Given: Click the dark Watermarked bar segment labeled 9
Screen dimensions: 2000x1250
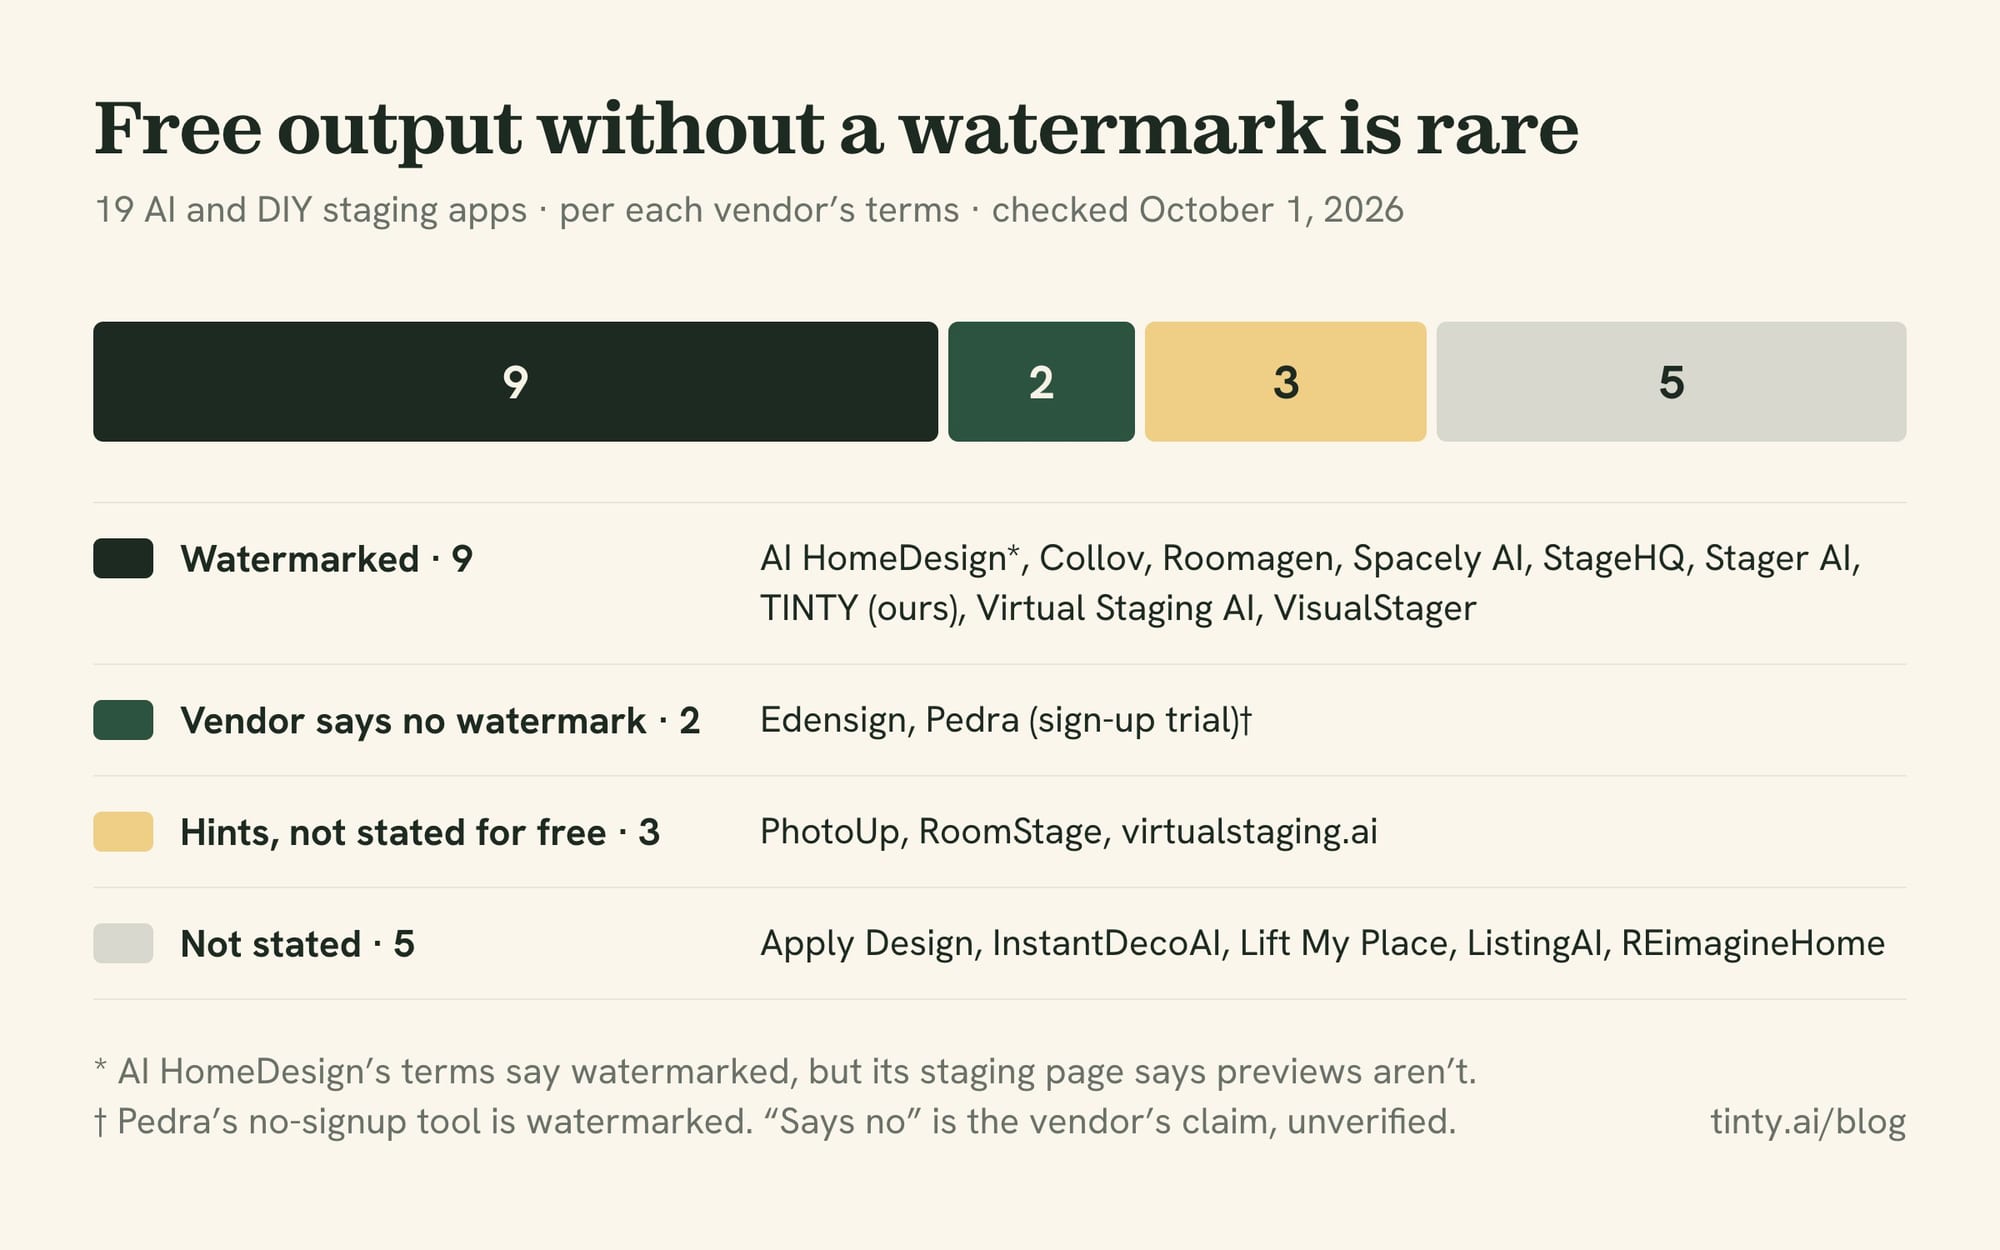Looking at the screenshot, I should [x=515, y=381].
